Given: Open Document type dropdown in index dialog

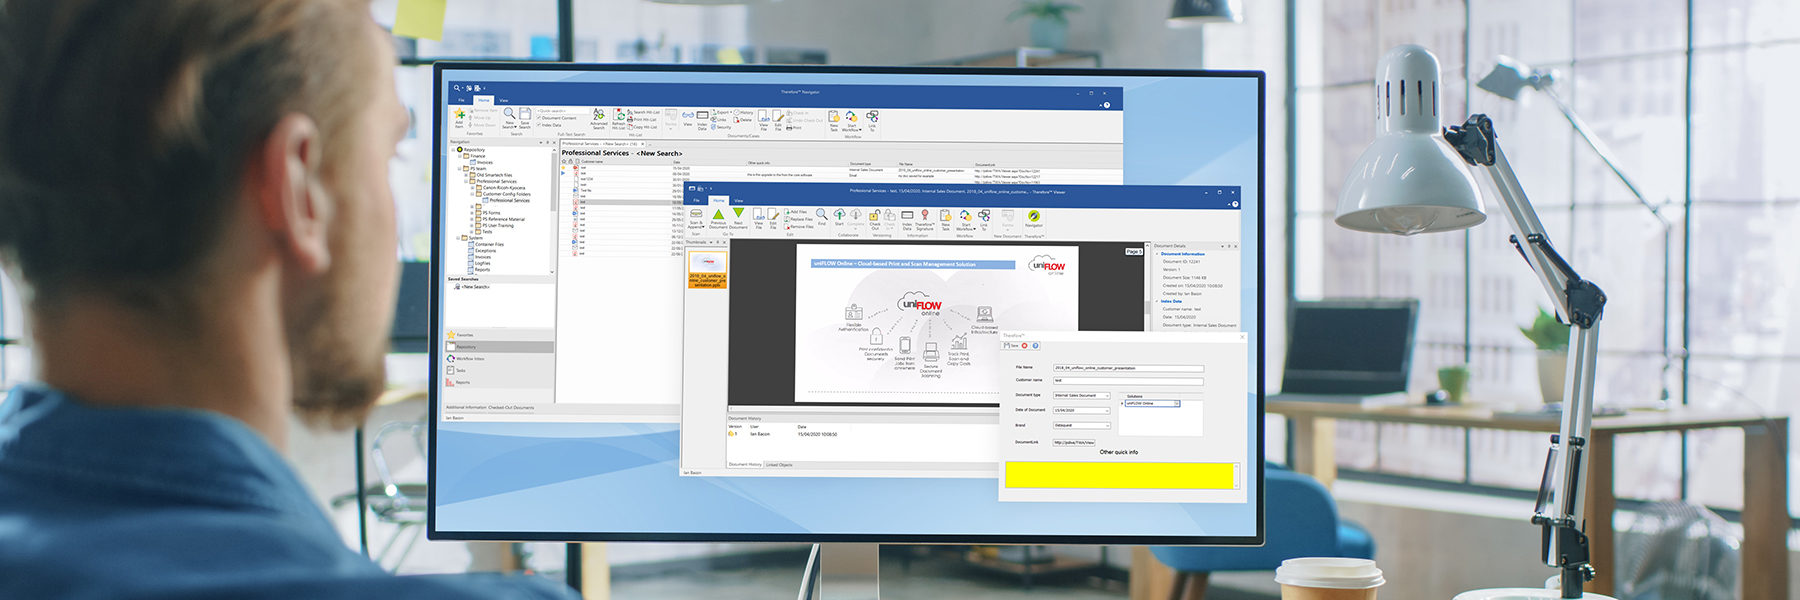Looking at the screenshot, I should [1107, 396].
